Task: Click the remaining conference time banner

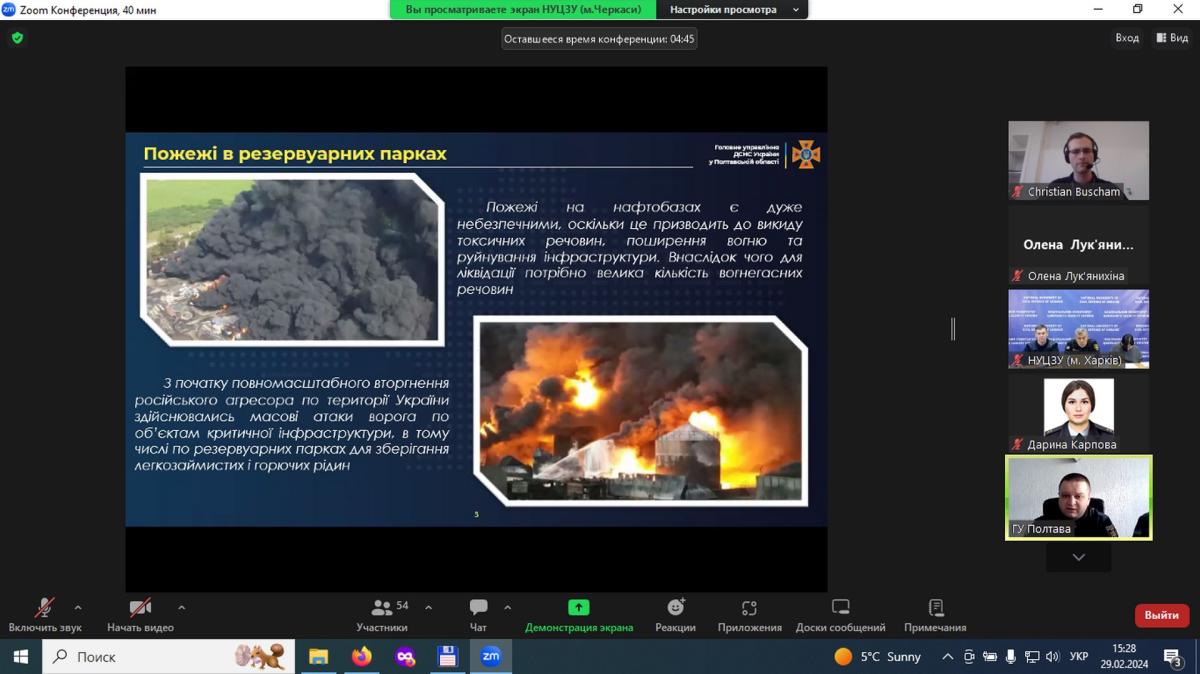Action: [599, 39]
